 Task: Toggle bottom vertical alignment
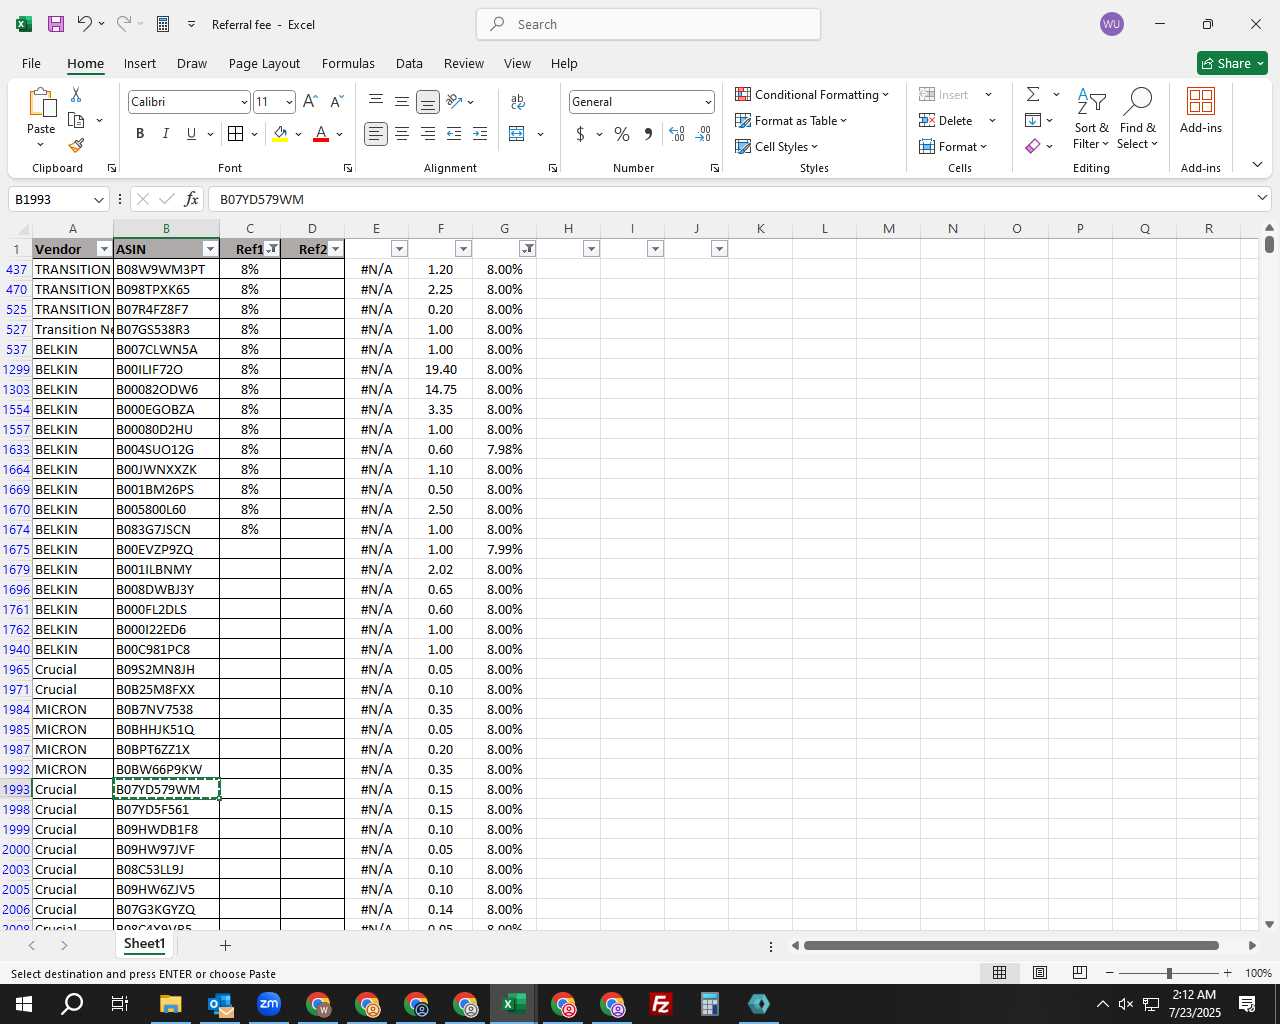click(x=428, y=102)
